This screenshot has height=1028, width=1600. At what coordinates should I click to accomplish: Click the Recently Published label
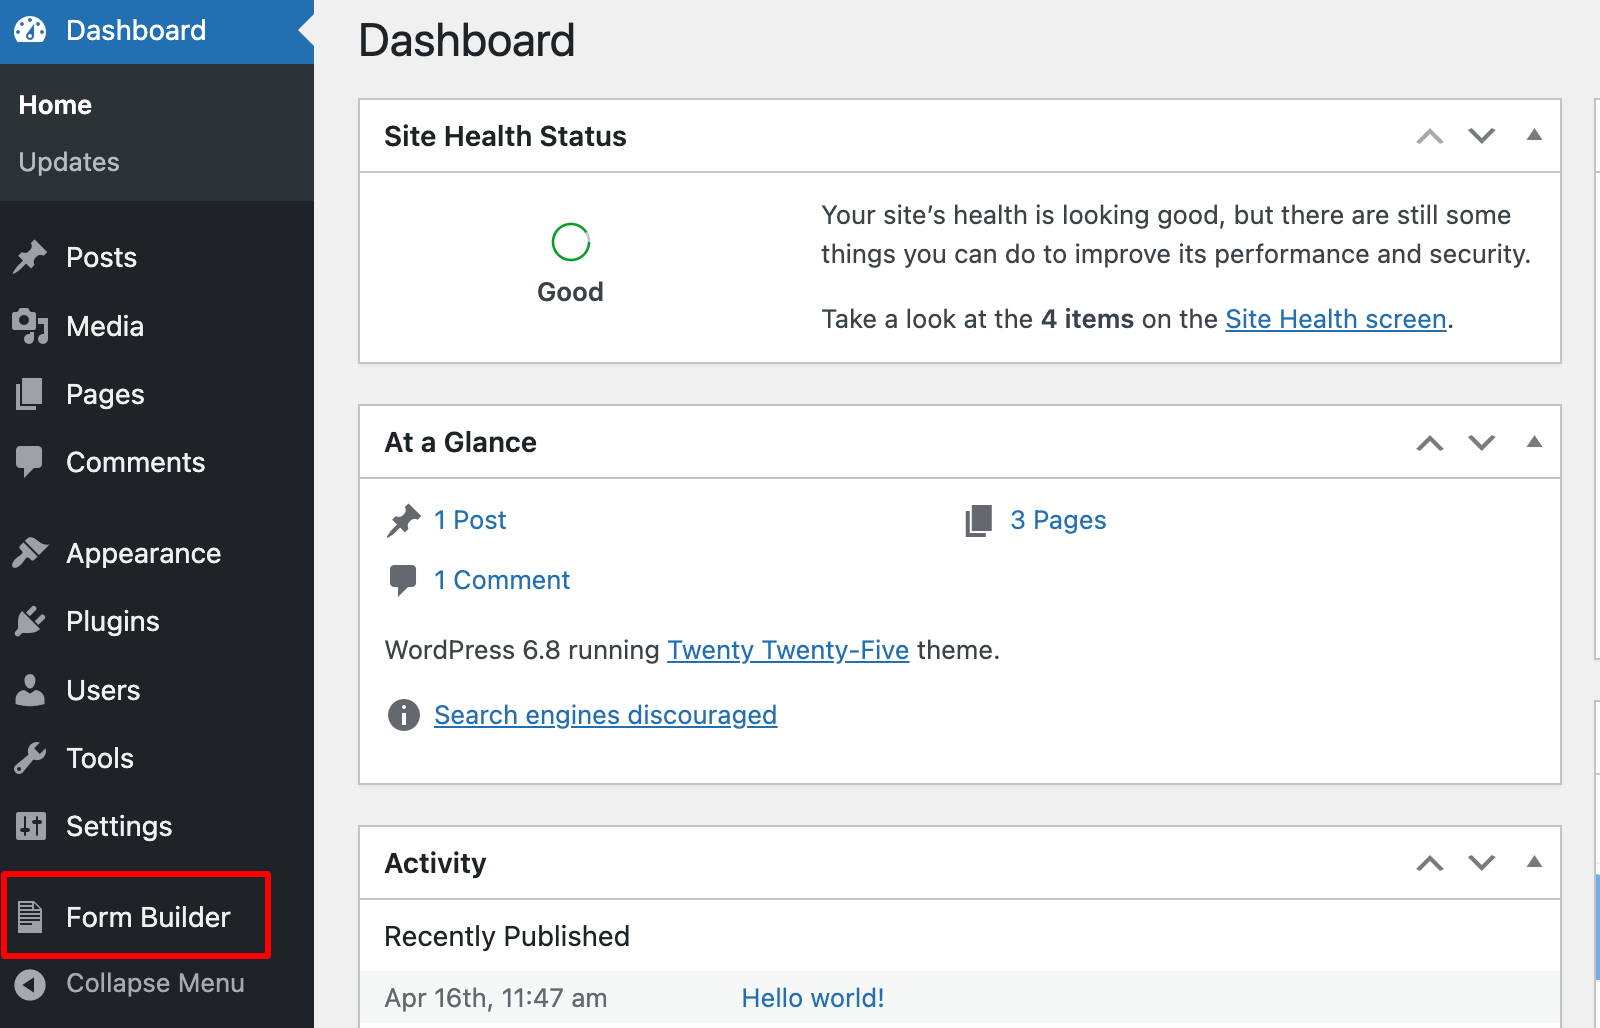(x=507, y=936)
